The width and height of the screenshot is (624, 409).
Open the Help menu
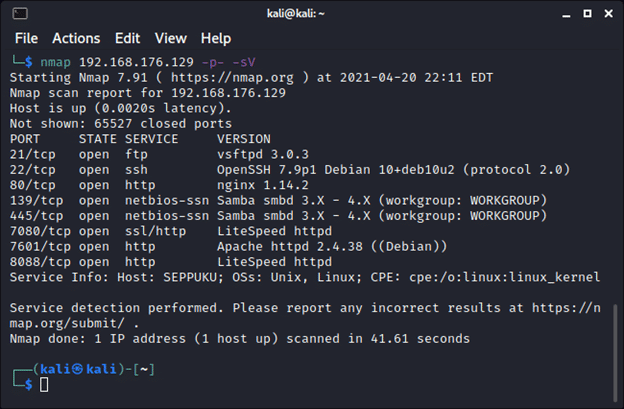tap(215, 38)
